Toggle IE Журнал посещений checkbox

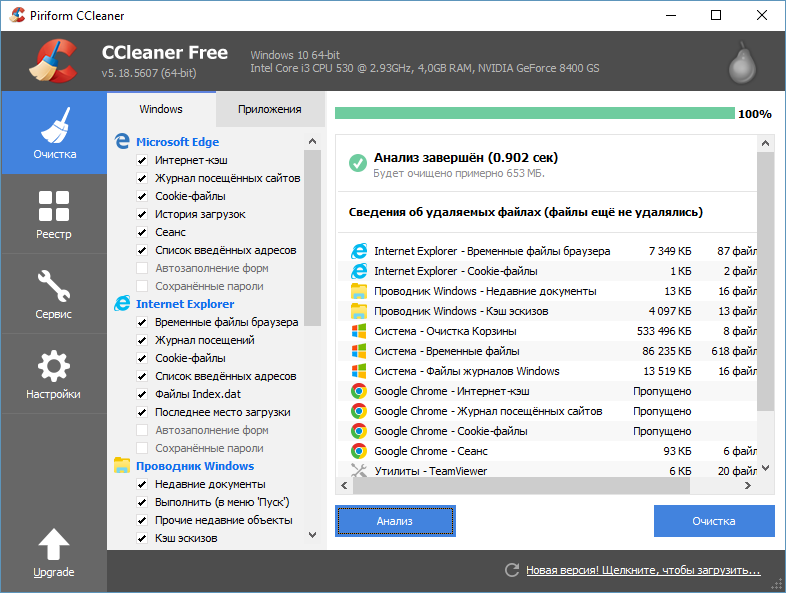click(142, 340)
